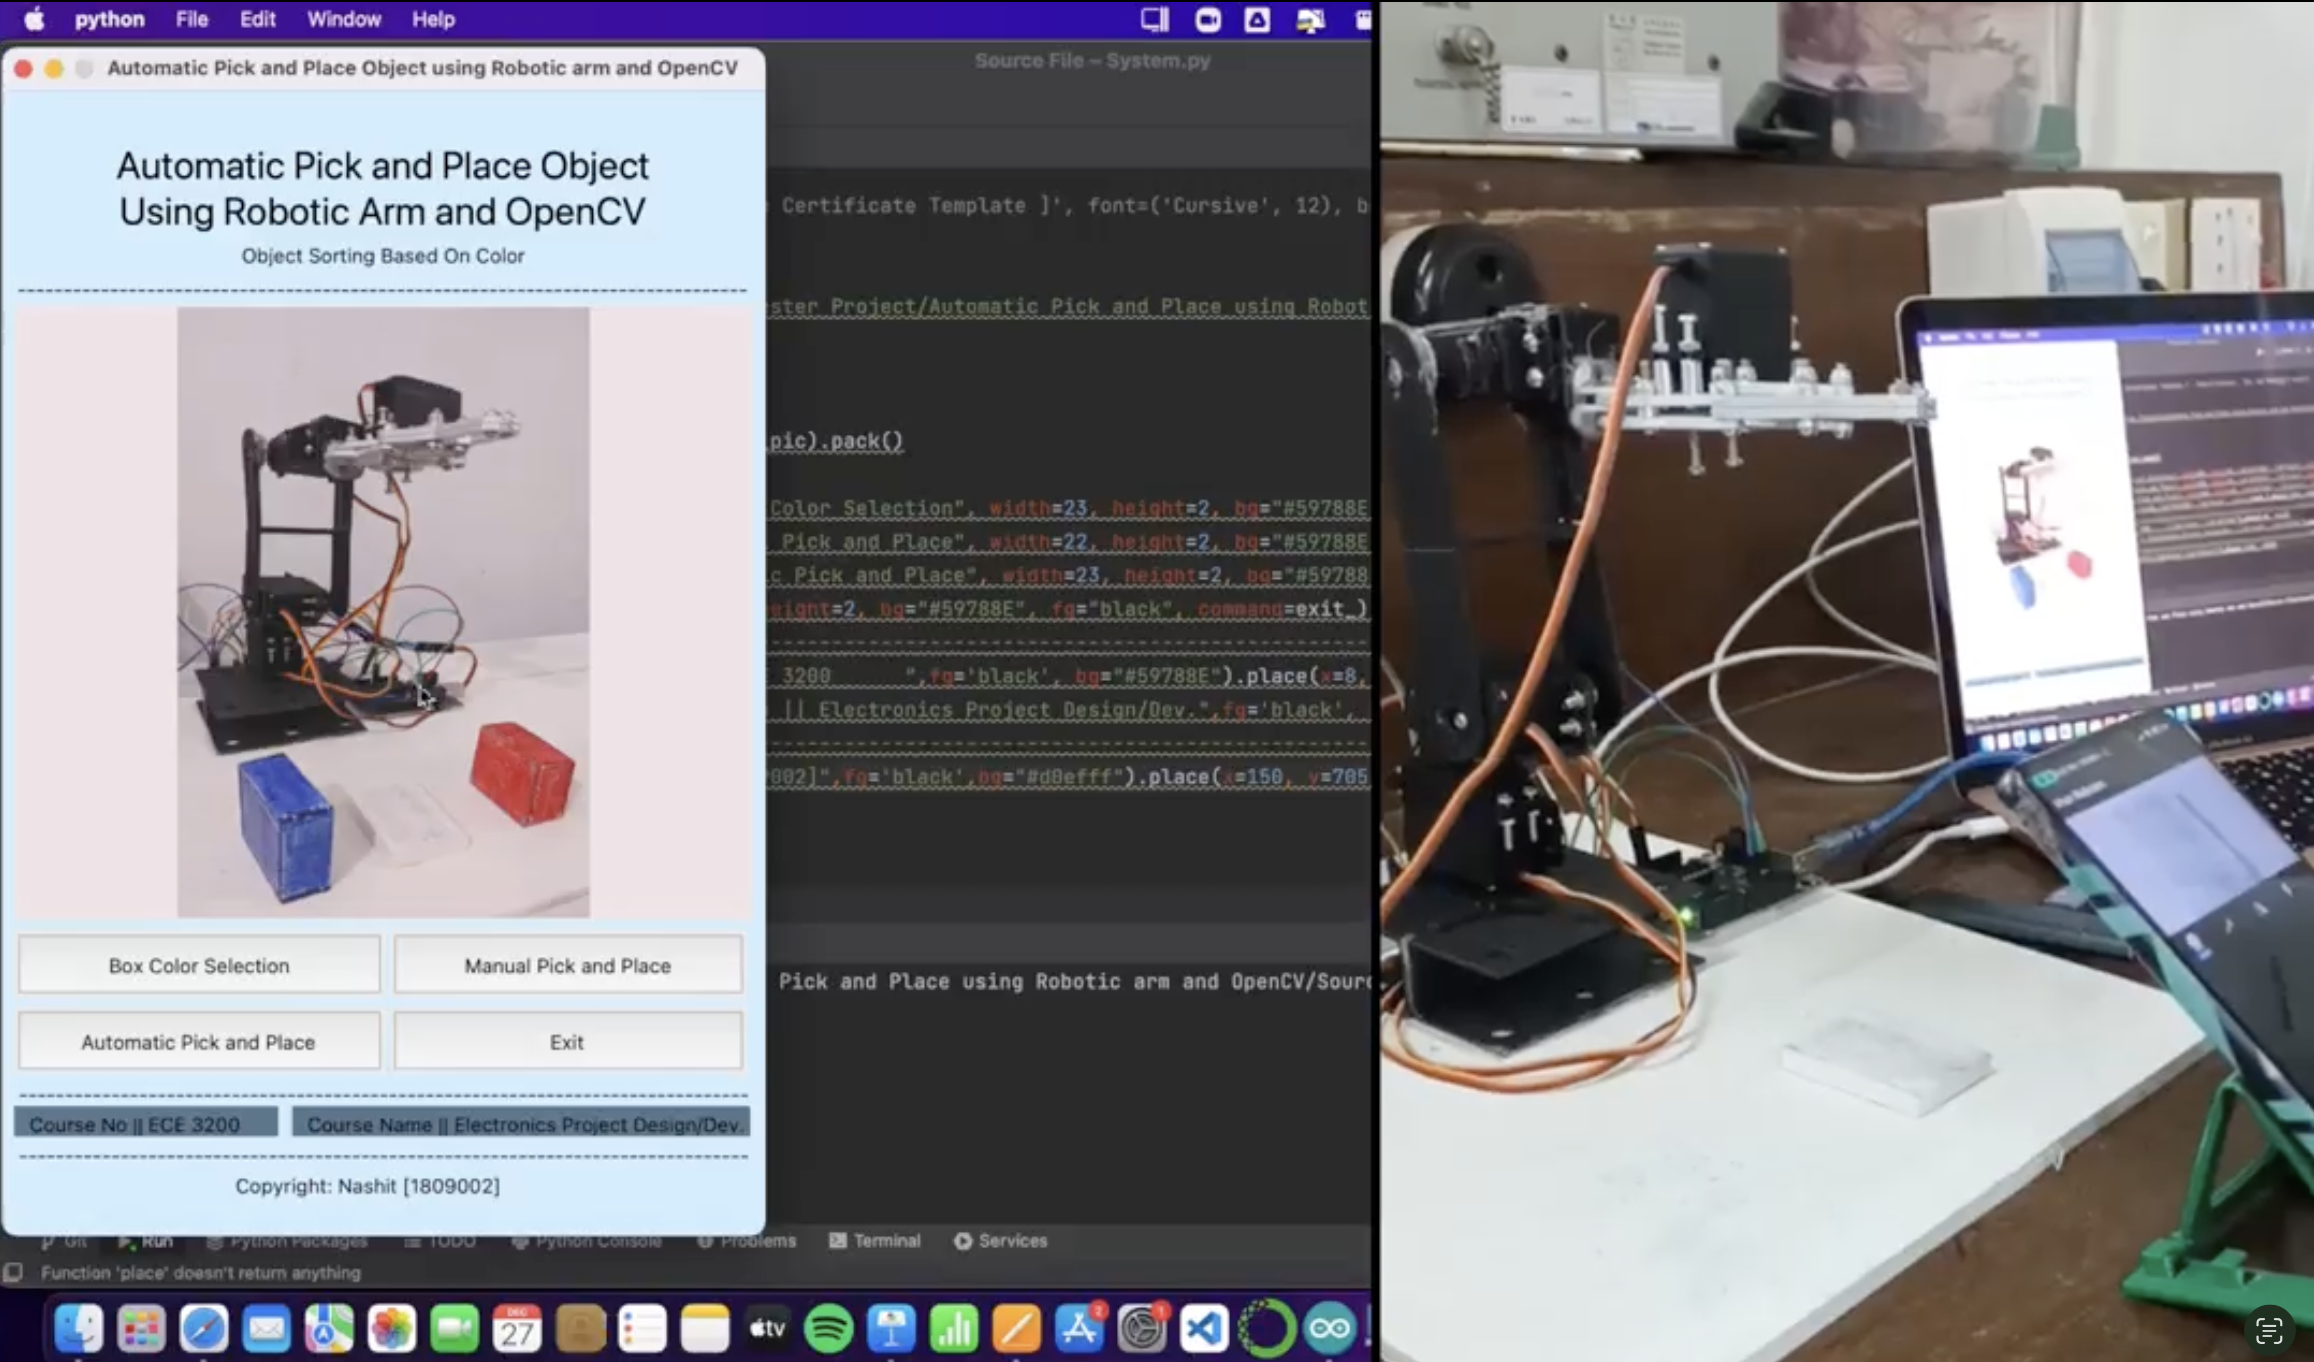Open App Store from the dock
The width and height of the screenshot is (2314, 1362).
tap(1079, 1328)
